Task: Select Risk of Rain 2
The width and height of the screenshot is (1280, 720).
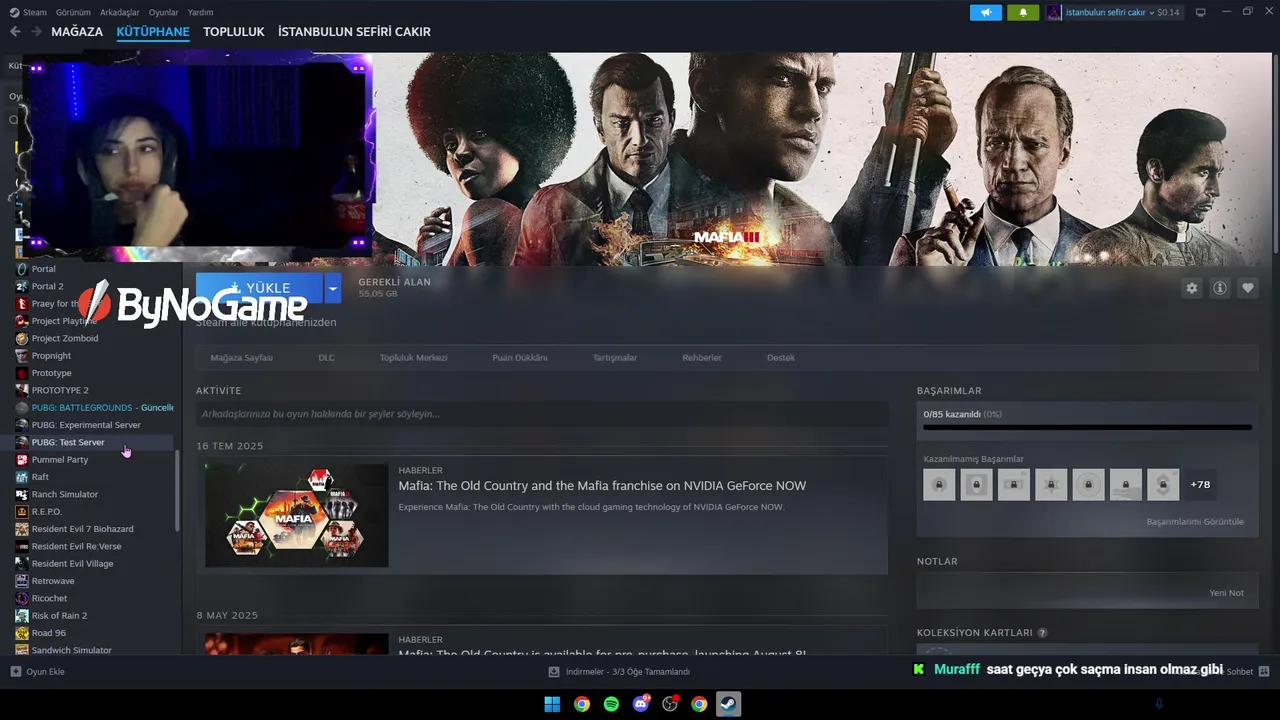Action: pyautogui.click(x=59, y=616)
